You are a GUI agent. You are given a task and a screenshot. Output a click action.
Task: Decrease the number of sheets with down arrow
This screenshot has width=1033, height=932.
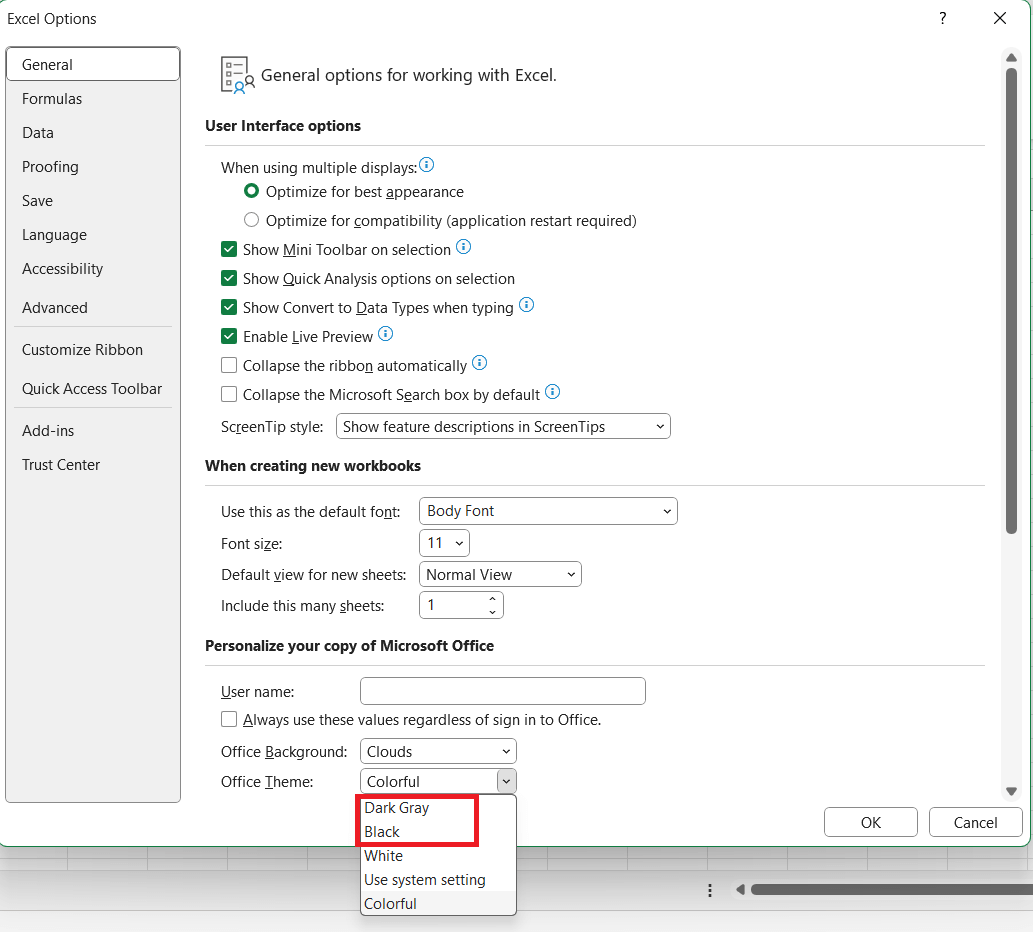coord(492,612)
